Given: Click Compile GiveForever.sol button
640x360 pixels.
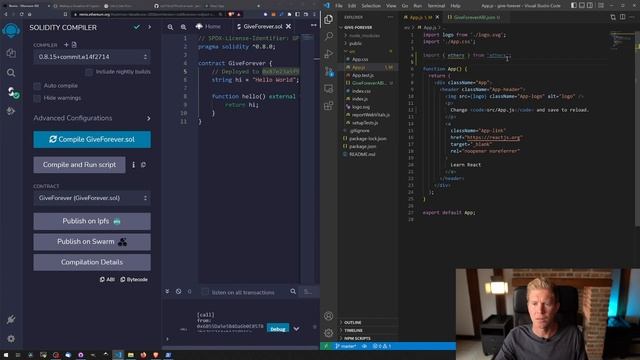Looking at the screenshot, I should 92,140.
